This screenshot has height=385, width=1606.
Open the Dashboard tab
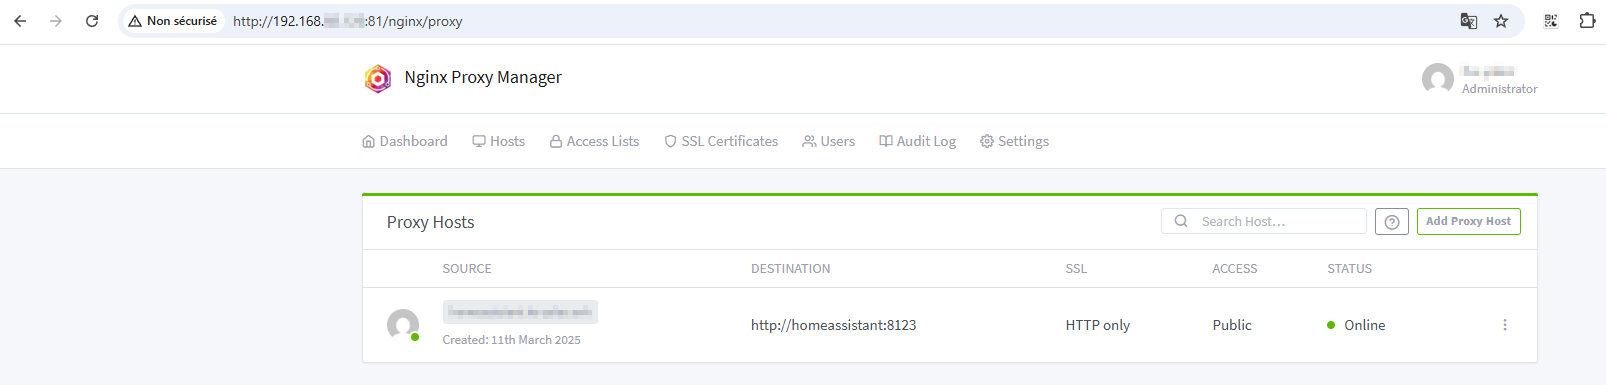(405, 141)
